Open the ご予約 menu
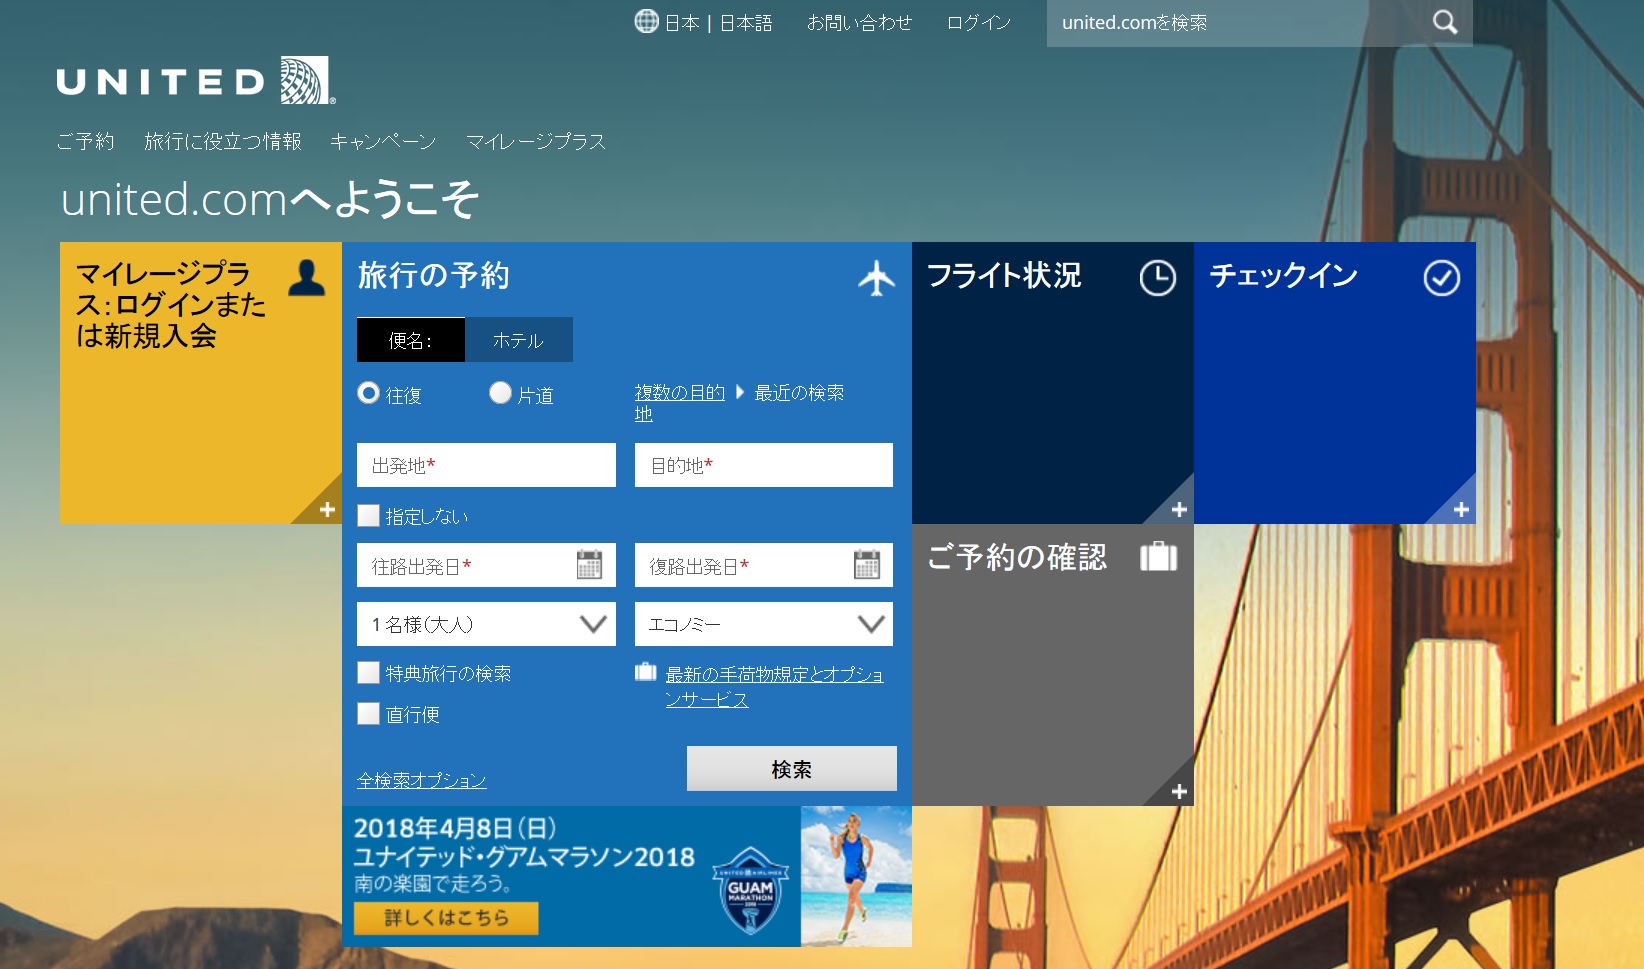The image size is (1644, 969). [86, 142]
